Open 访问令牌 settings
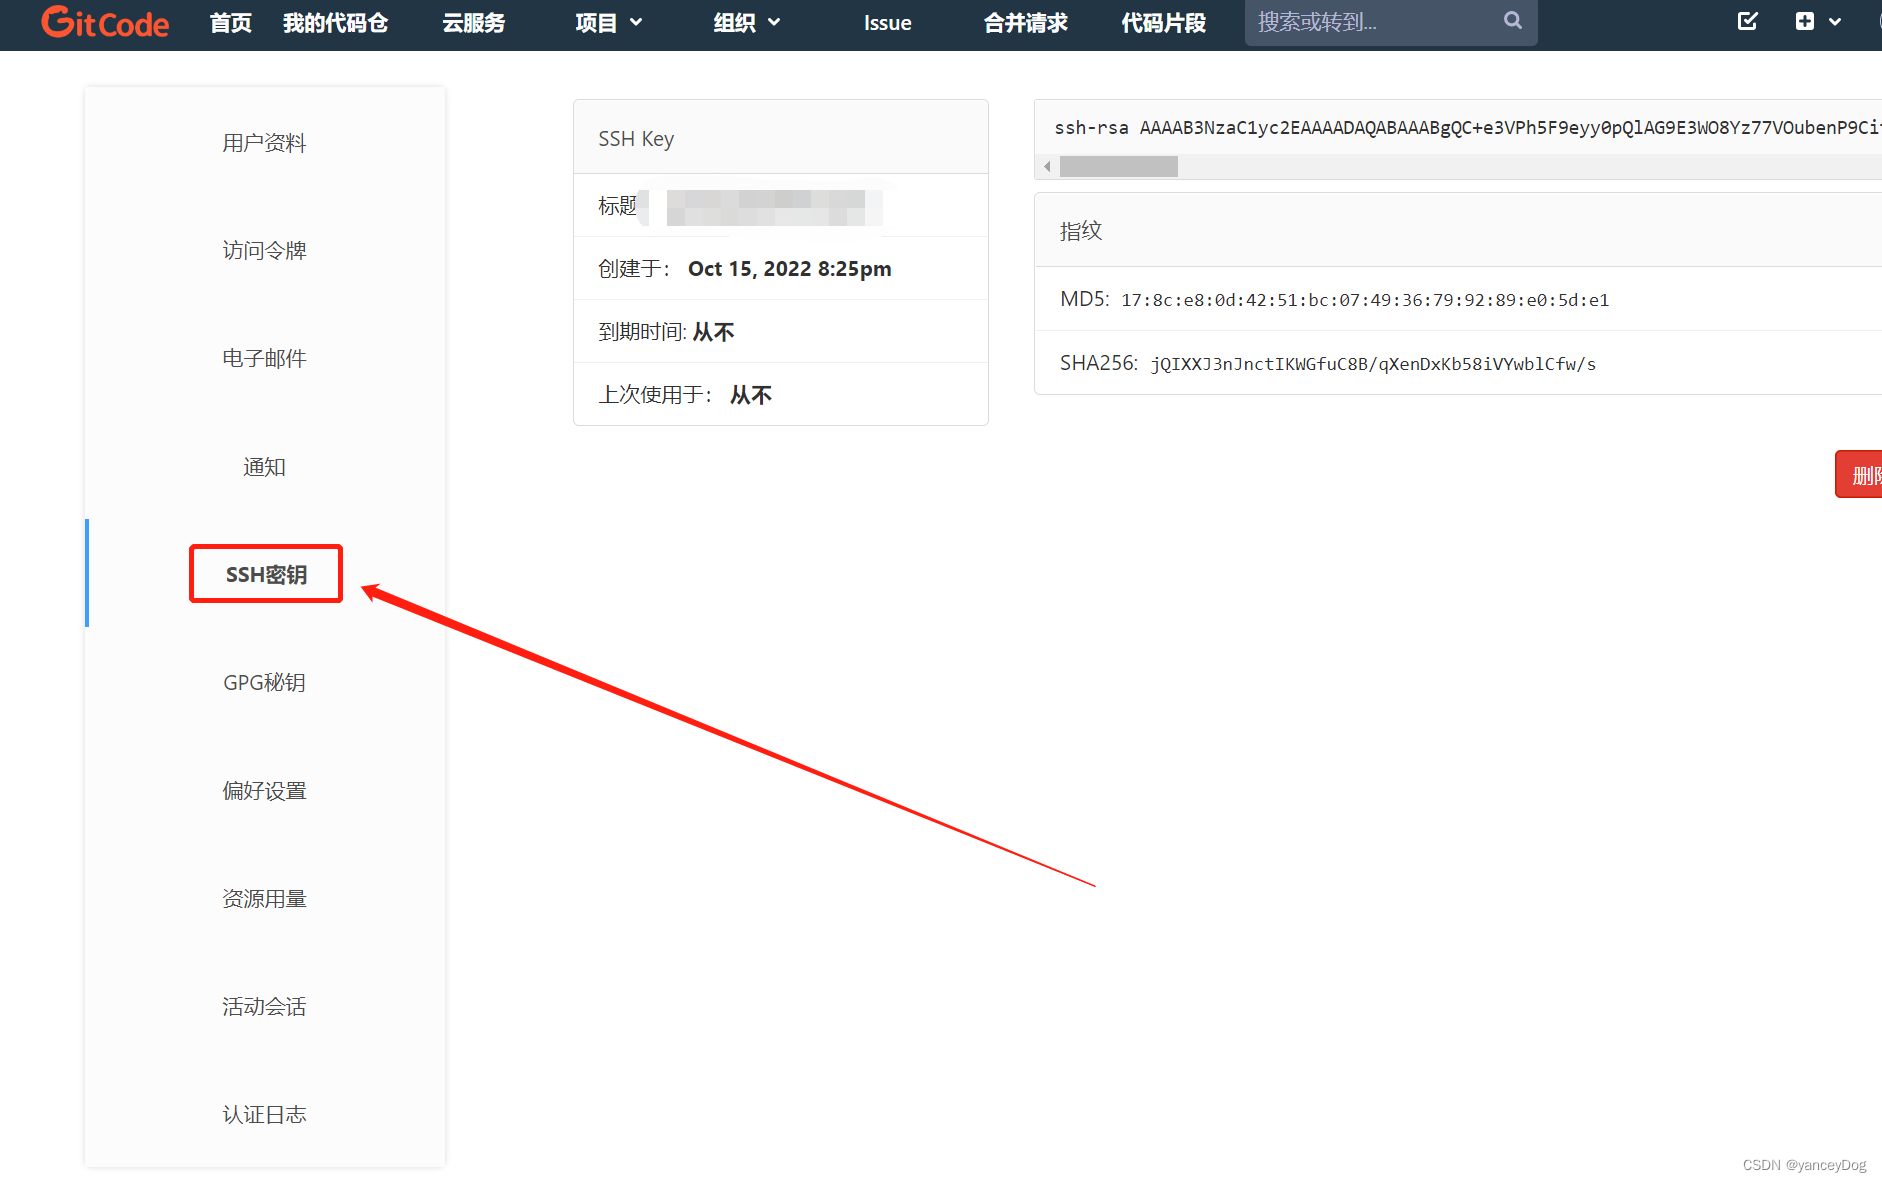This screenshot has height=1182, width=1882. [264, 250]
